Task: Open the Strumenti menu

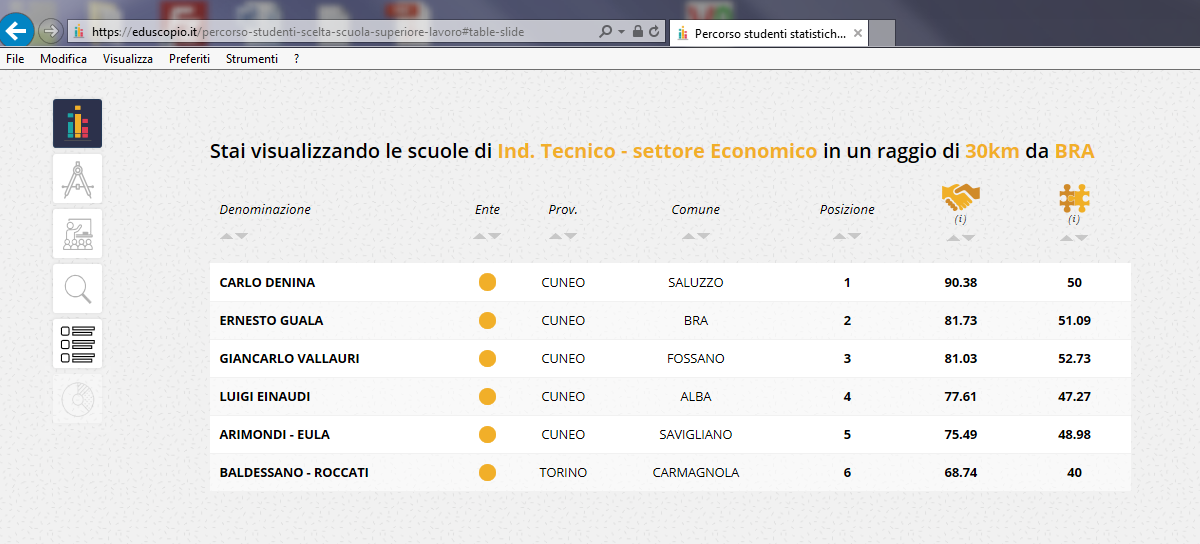Action: 251,59
